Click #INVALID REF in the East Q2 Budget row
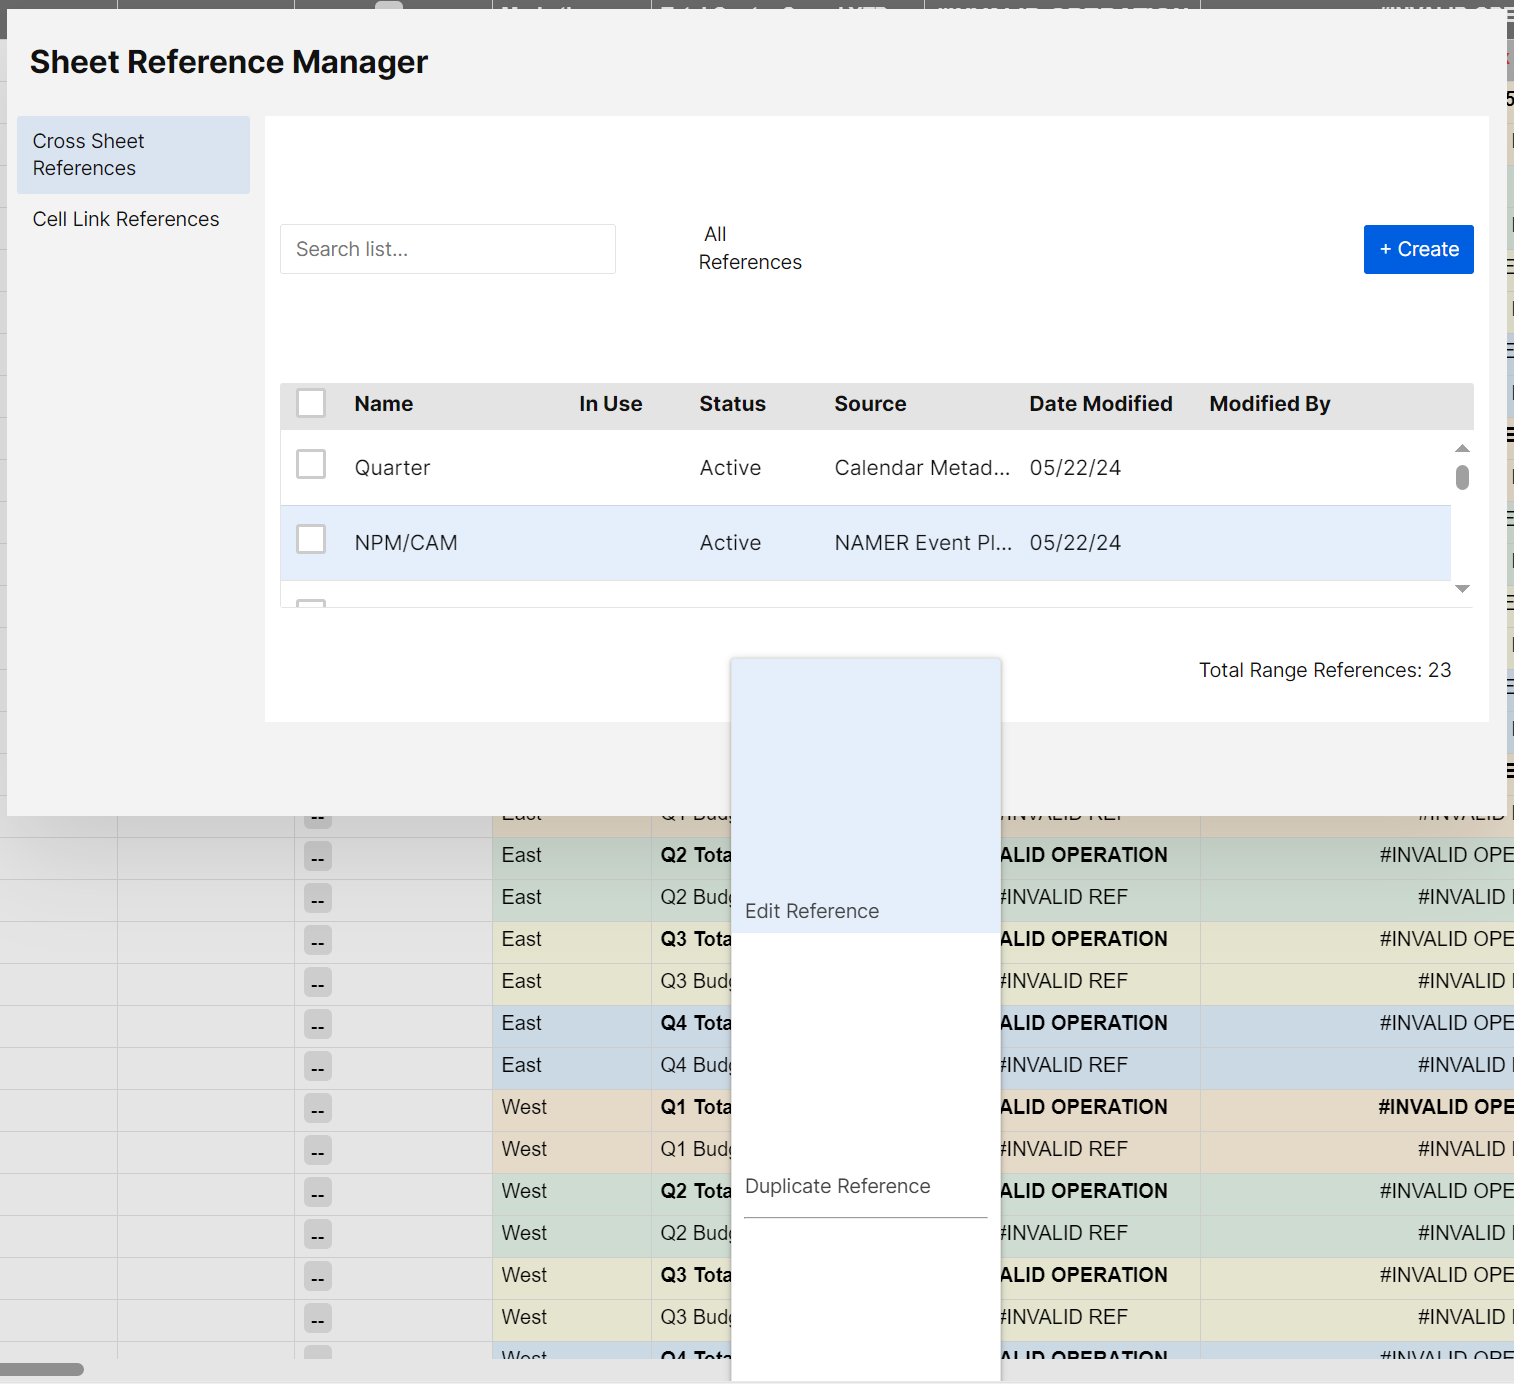 tap(1064, 897)
